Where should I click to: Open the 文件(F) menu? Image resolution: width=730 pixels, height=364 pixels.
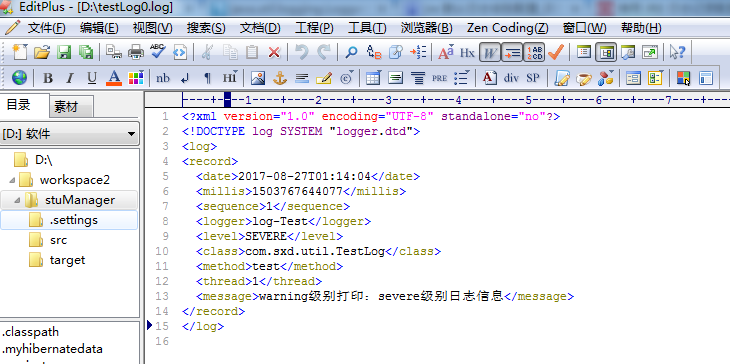(47, 28)
